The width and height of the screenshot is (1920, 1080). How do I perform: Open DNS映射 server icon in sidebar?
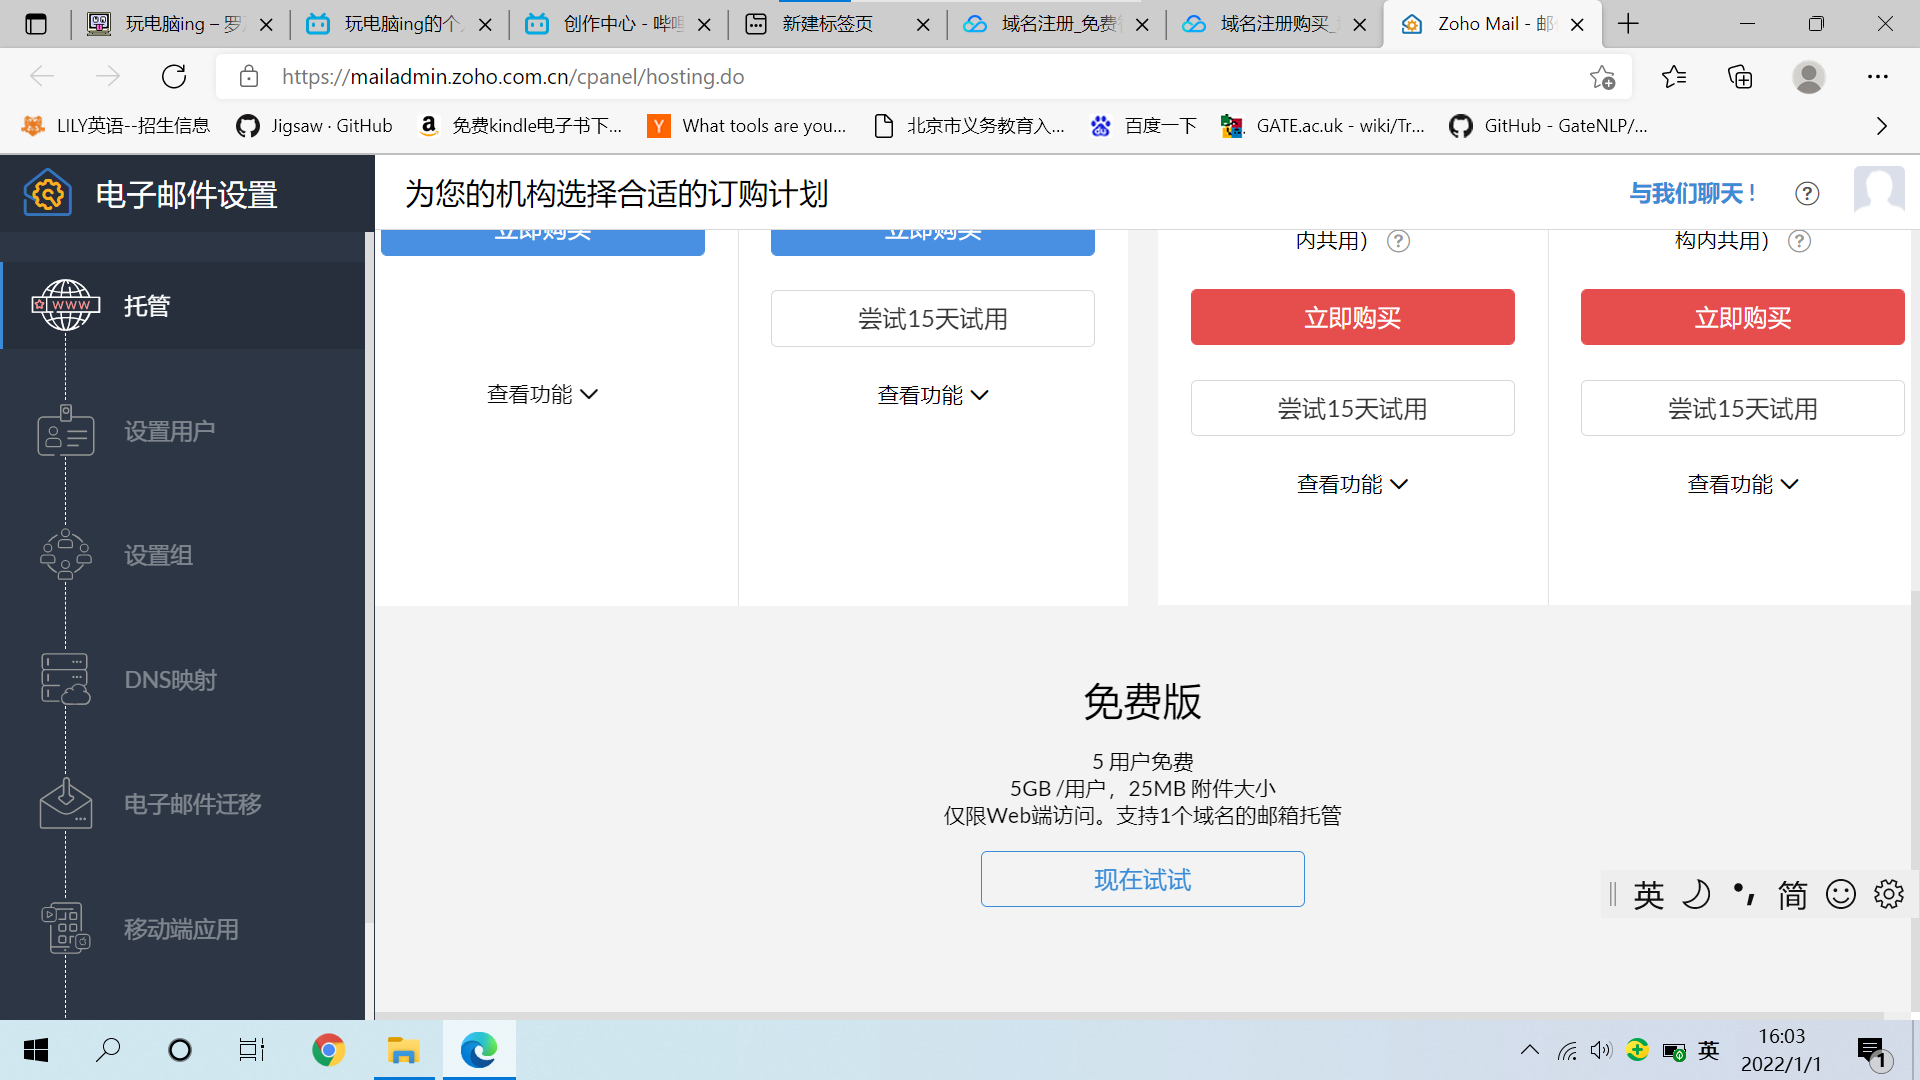[65, 679]
